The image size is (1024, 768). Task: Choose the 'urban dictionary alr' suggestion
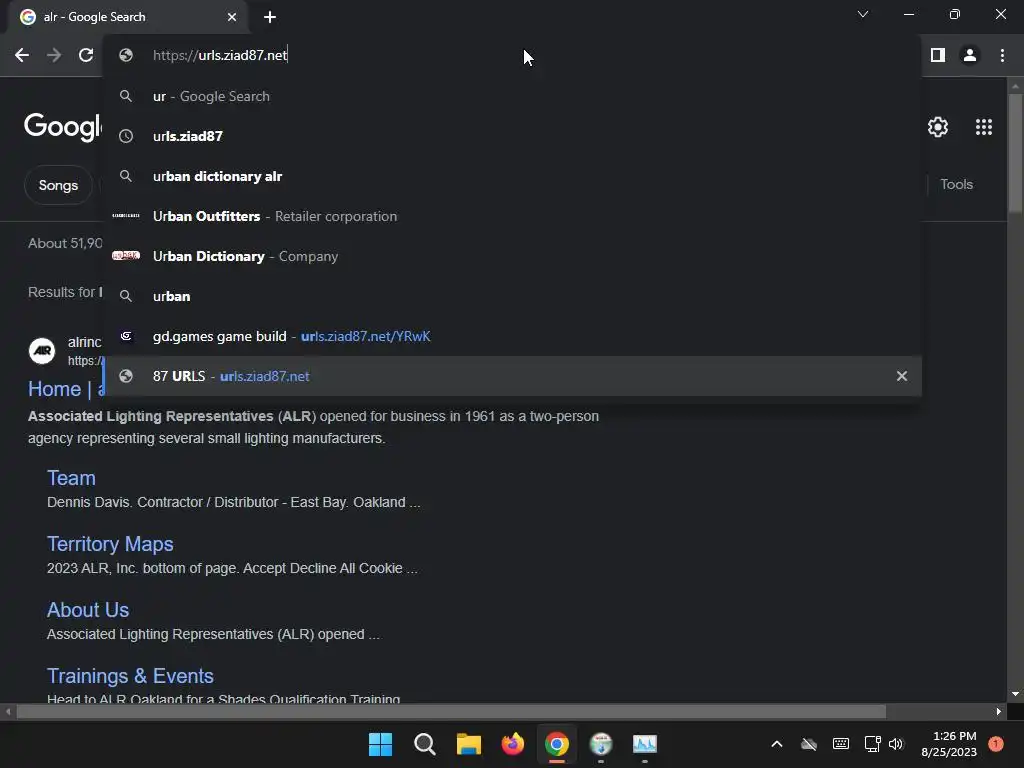click(513, 176)
